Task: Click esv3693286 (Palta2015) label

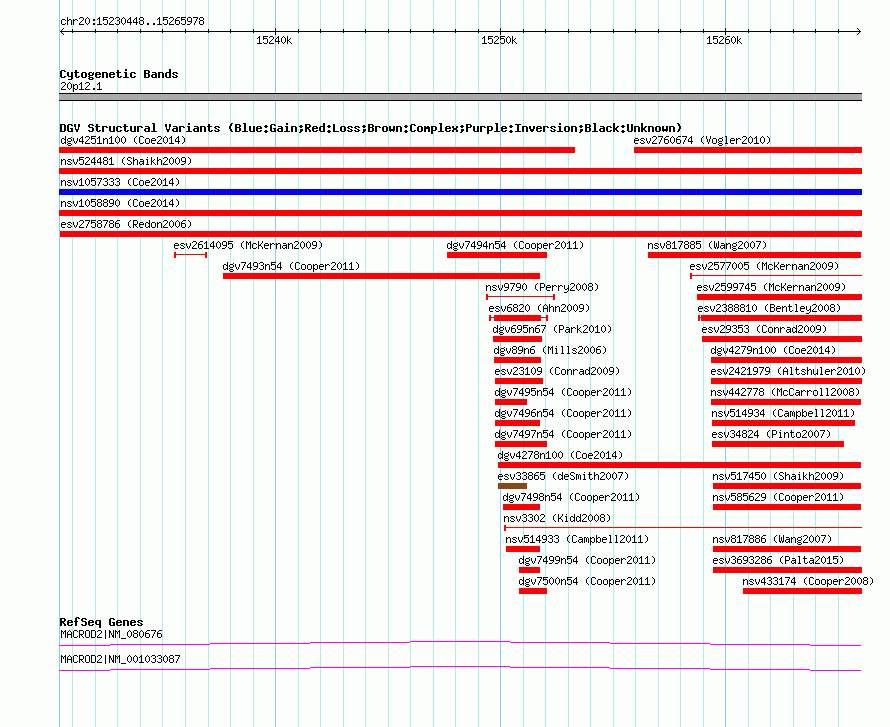Action: (778, 560)
